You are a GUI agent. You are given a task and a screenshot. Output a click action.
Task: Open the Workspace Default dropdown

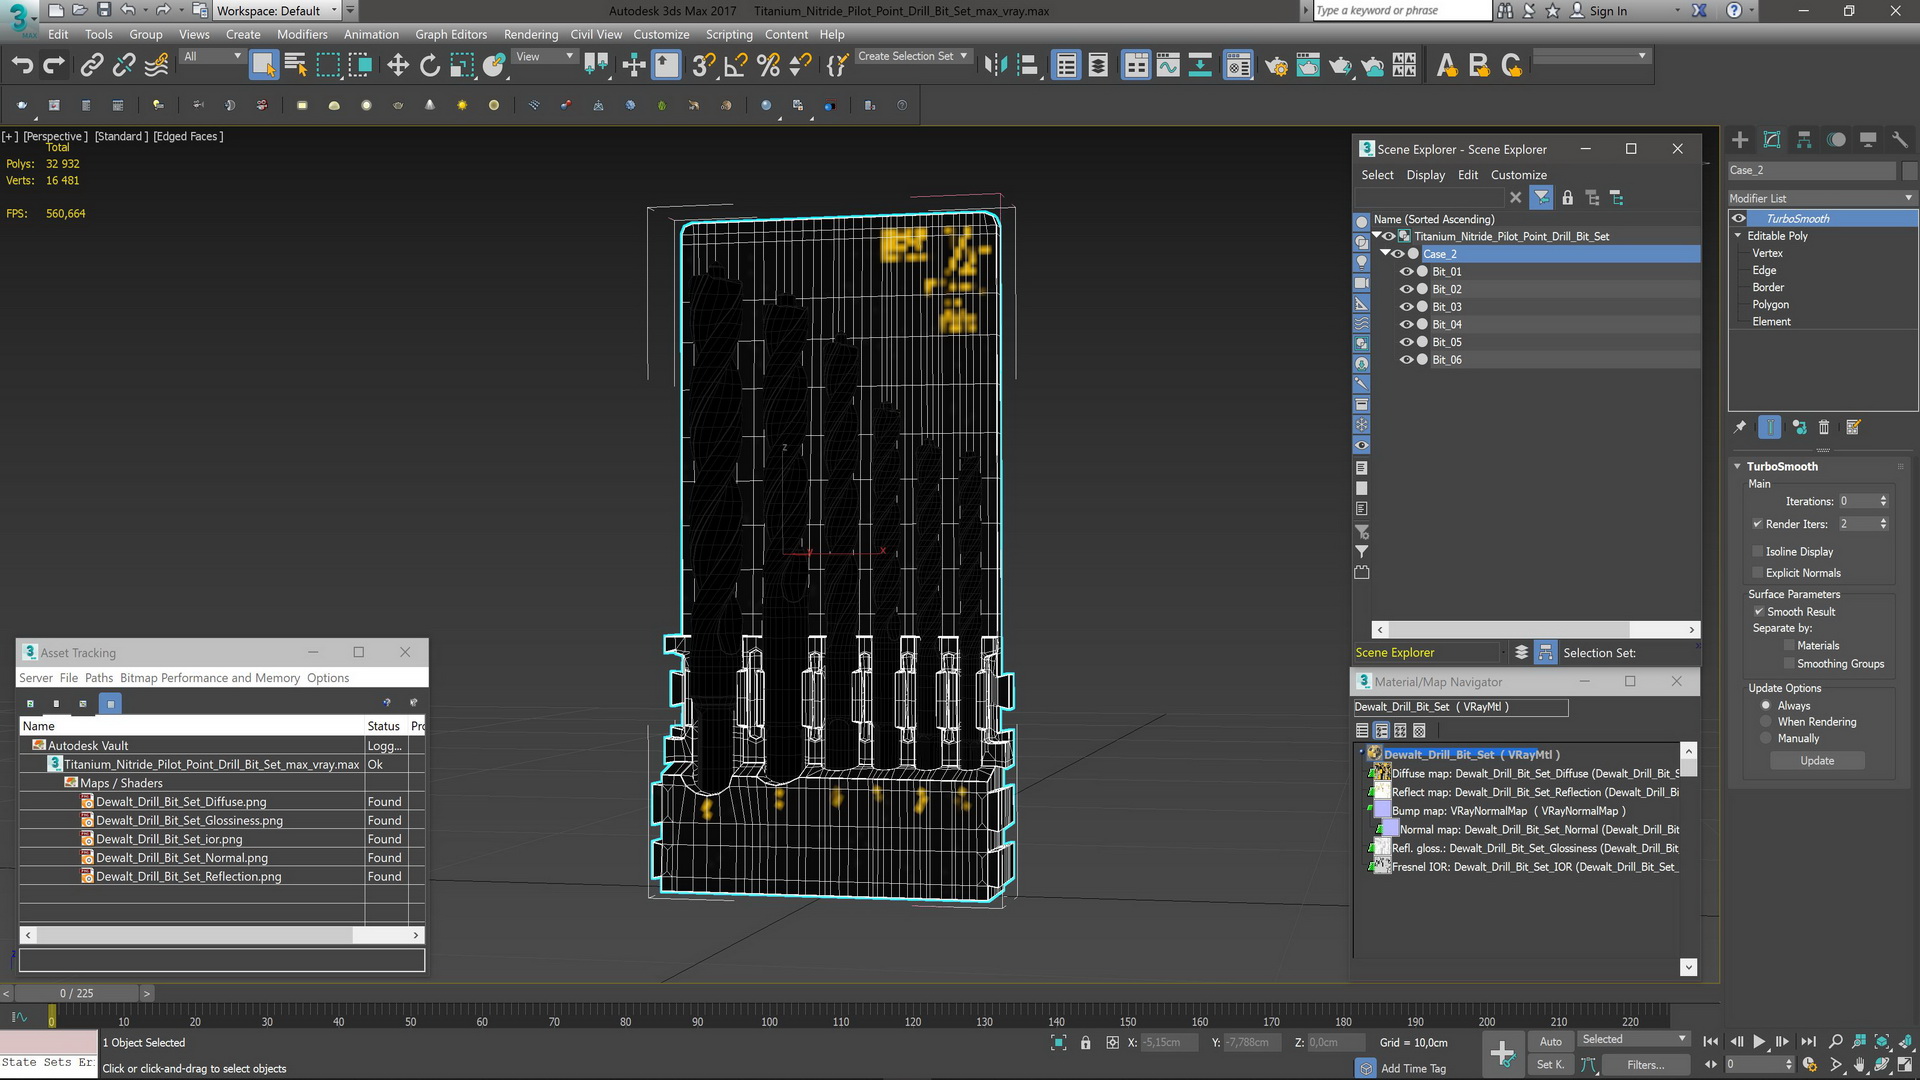point(277,11)
